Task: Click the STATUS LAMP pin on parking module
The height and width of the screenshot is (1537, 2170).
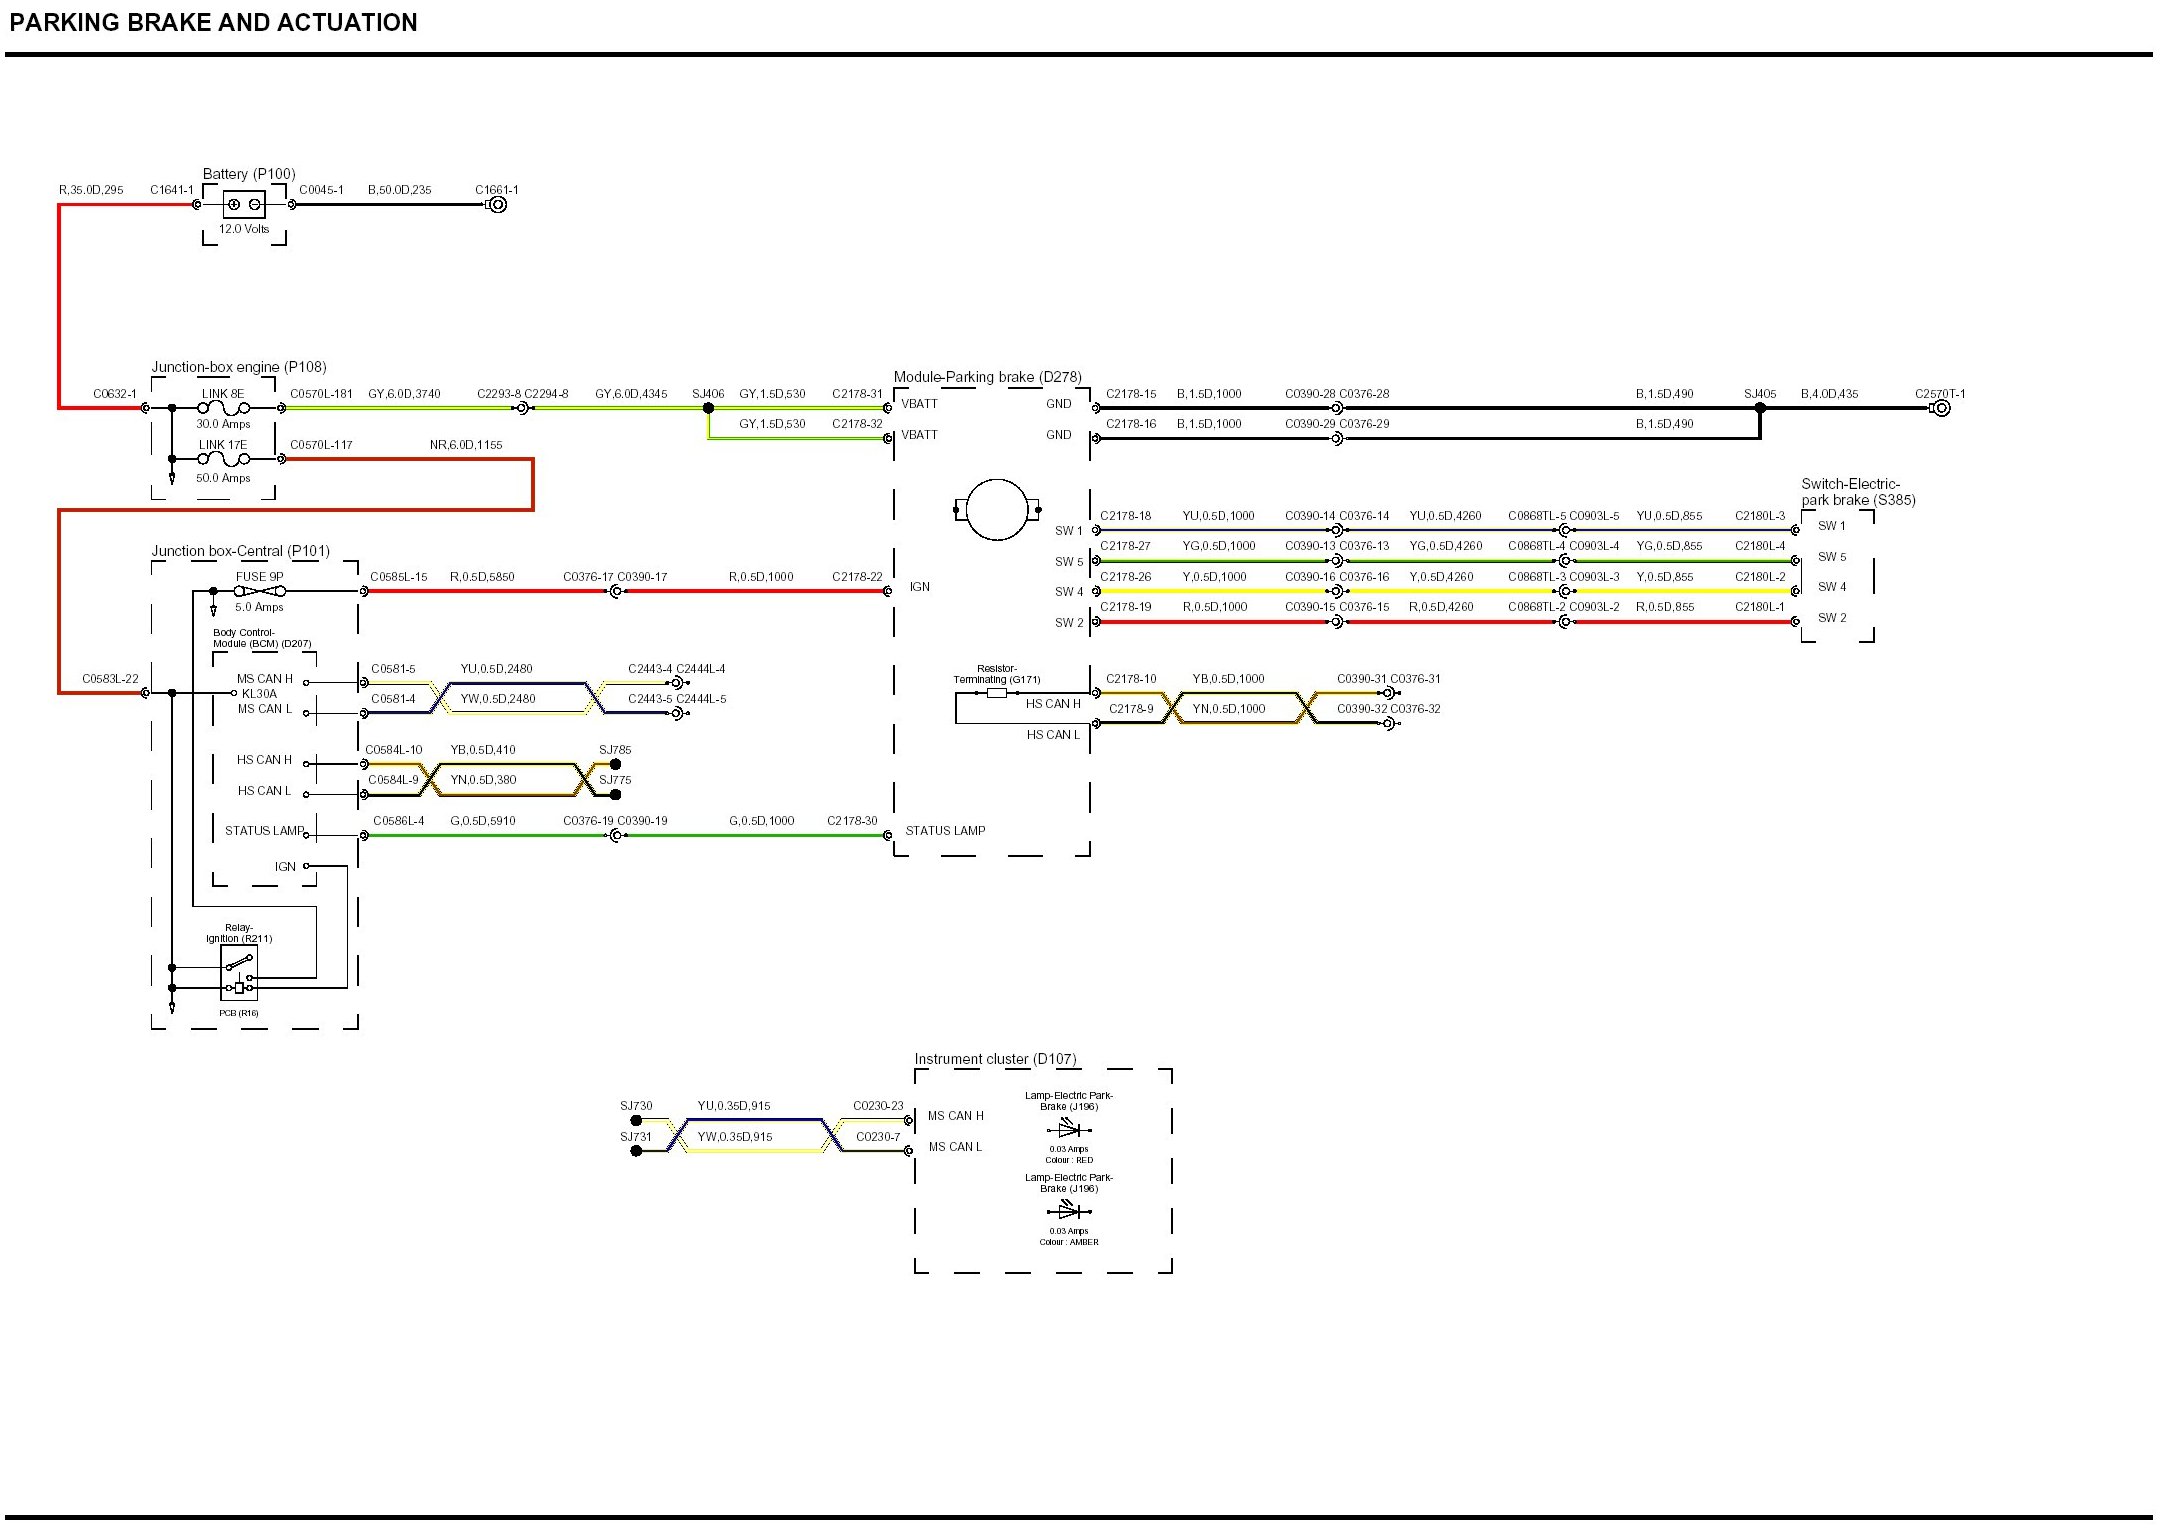Action: coord(945,831)
